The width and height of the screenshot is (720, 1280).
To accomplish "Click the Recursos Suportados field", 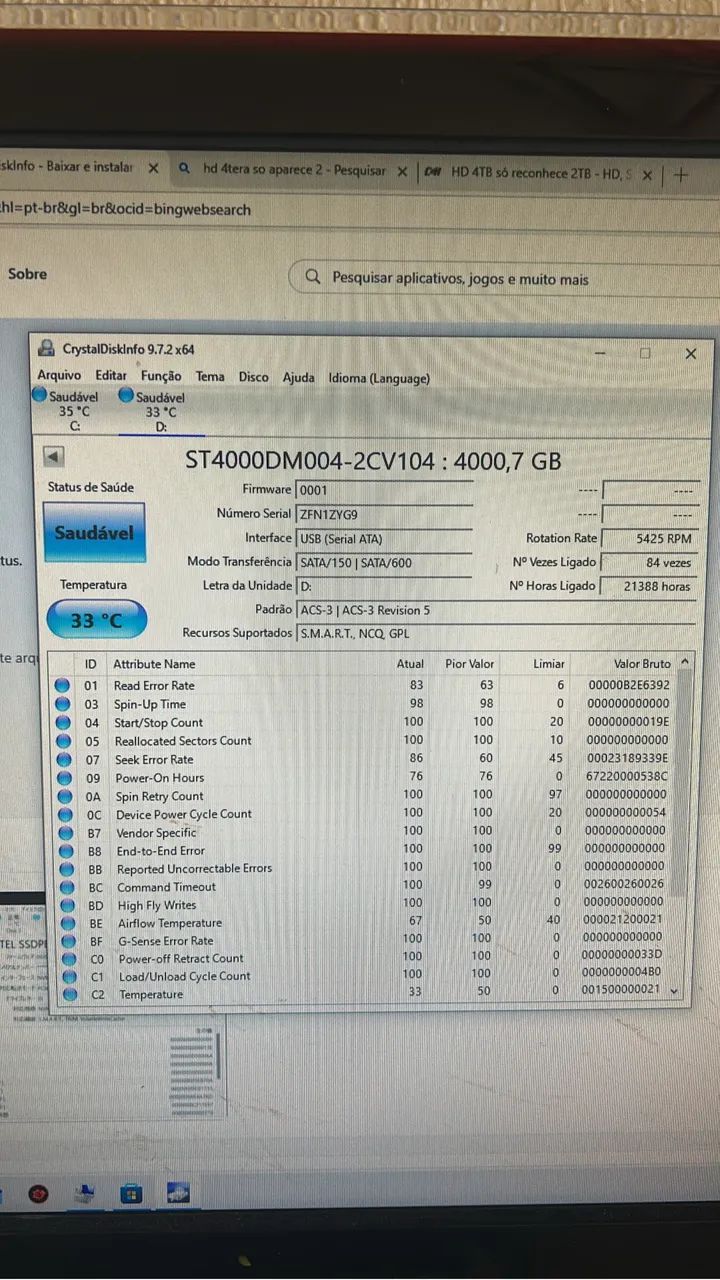I will (x=496, y=633).
